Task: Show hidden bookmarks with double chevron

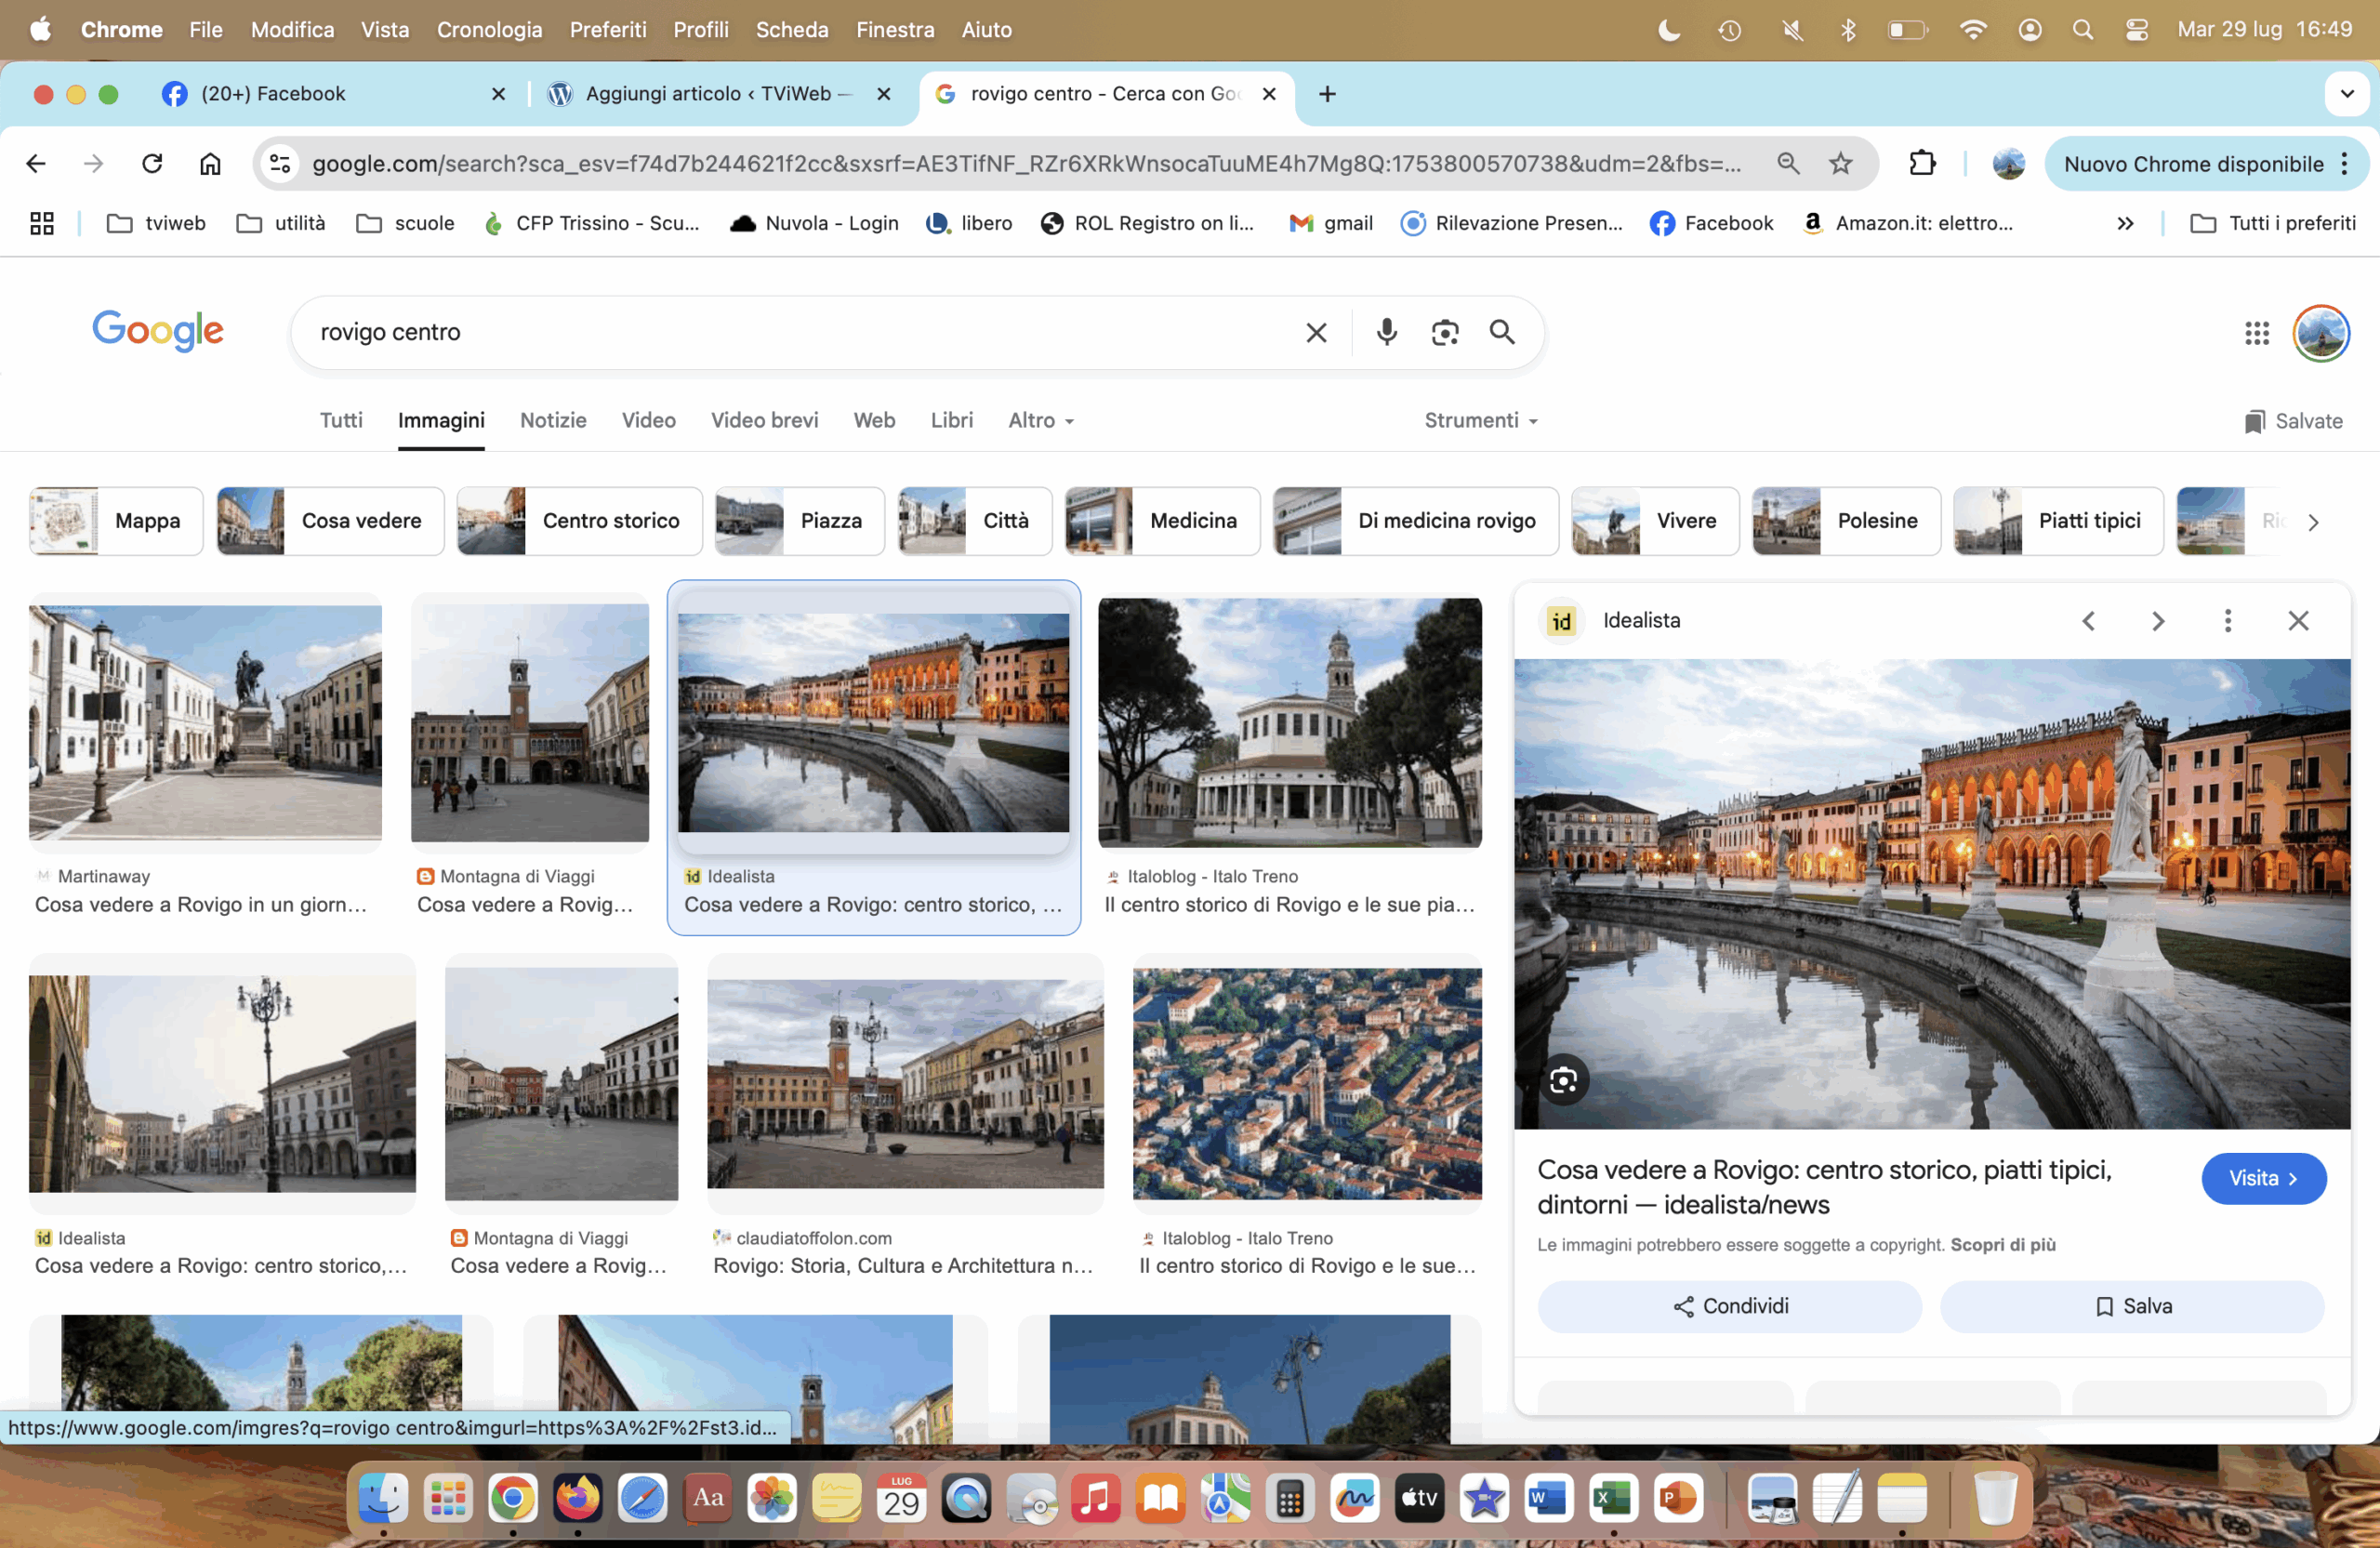Action: 2125,224
